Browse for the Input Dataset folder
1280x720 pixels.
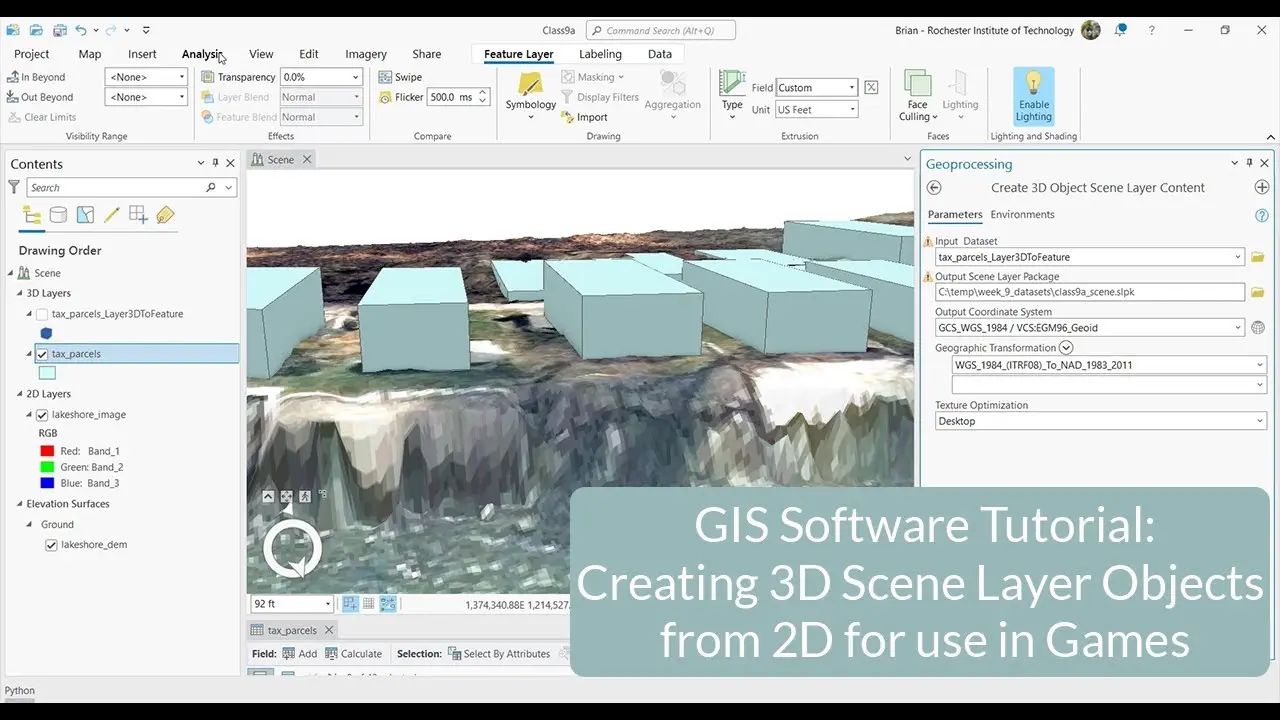(x=1258, y=257)
